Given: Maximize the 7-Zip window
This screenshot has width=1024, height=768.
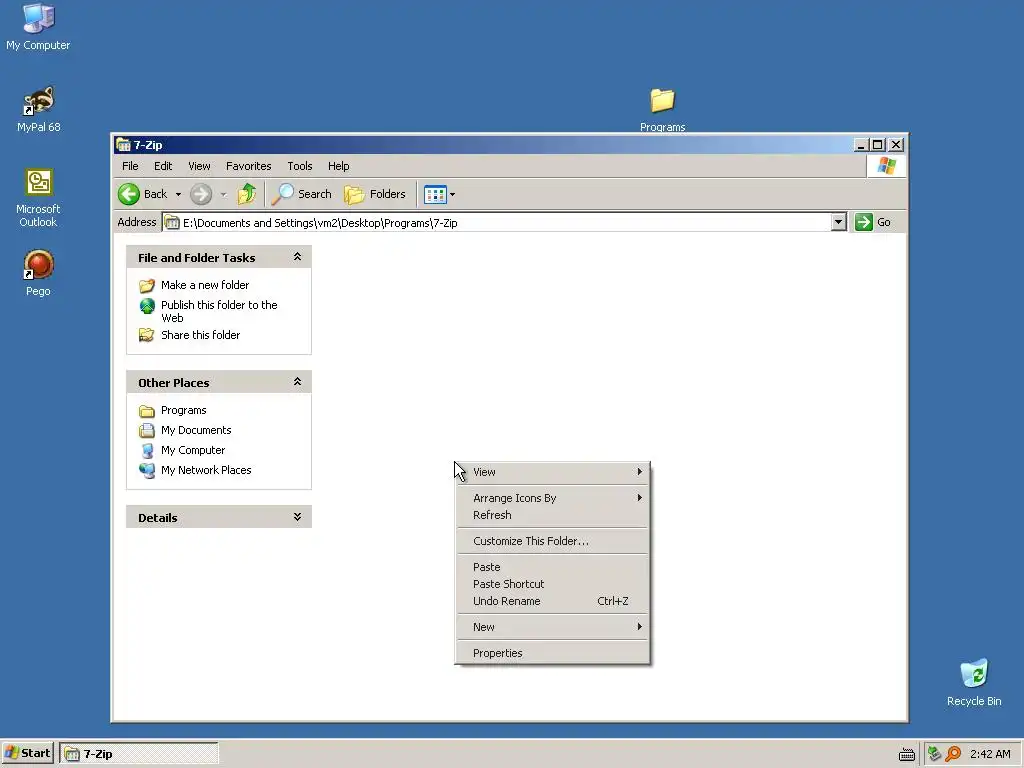Looking at the screenshot, I should 878,145.
